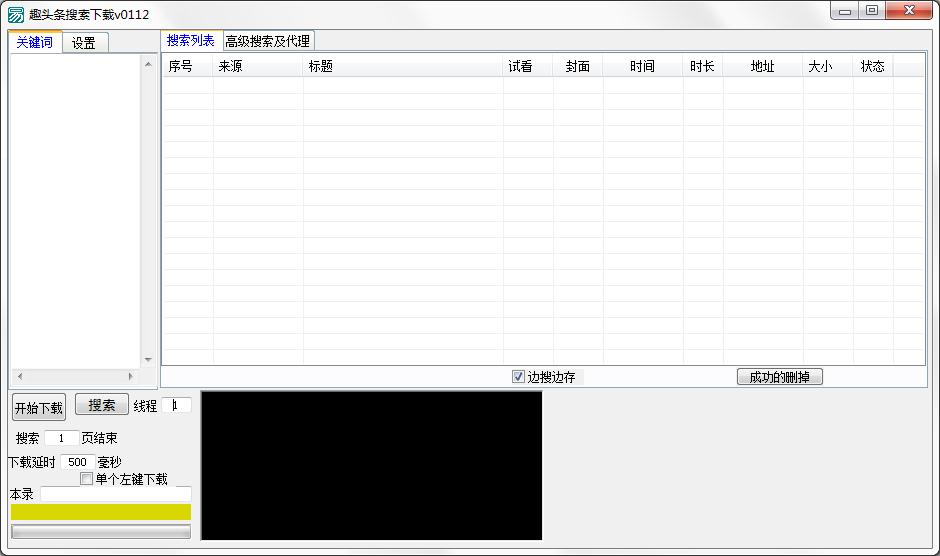
Task: Click the 时长 column header
Action: 703,66
